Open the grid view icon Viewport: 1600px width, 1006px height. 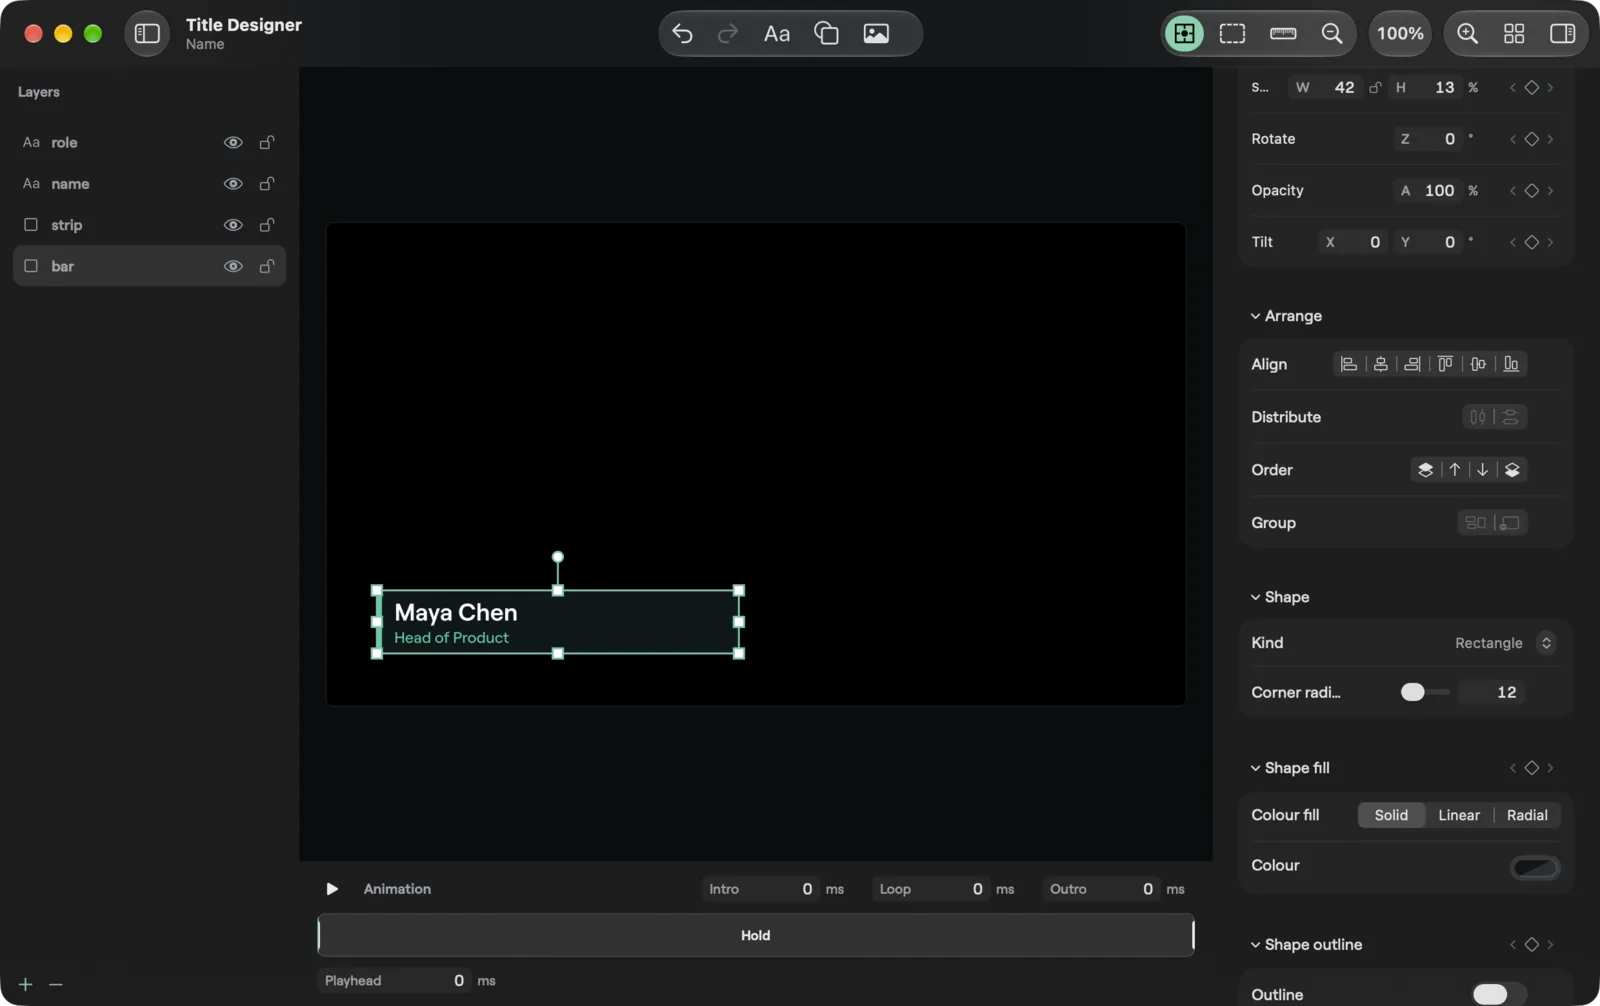coord(1514,34)
